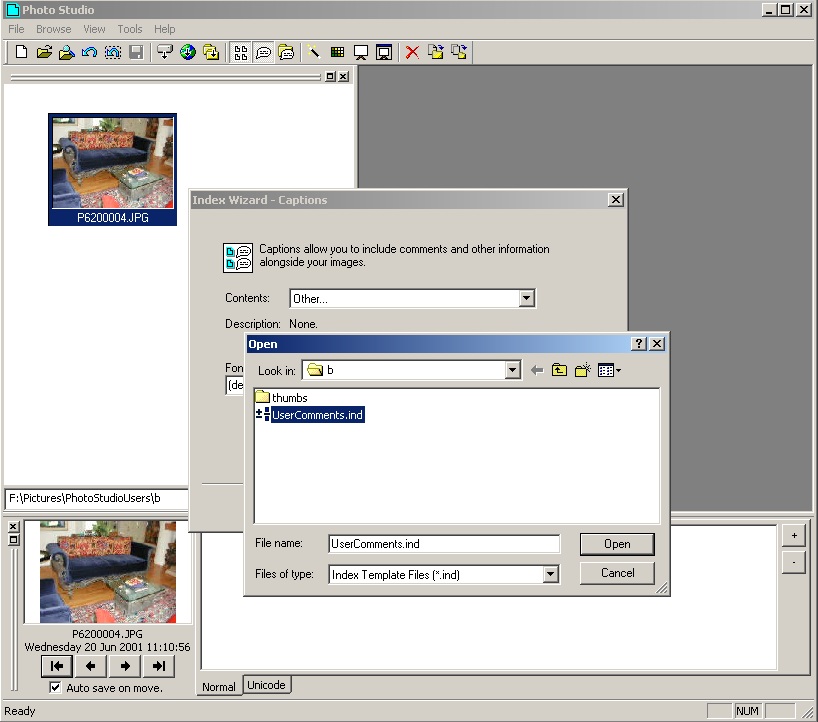The image size is (818, 722).
Task: Click the Open button in dialog
Action: click(x=617, y=544)
